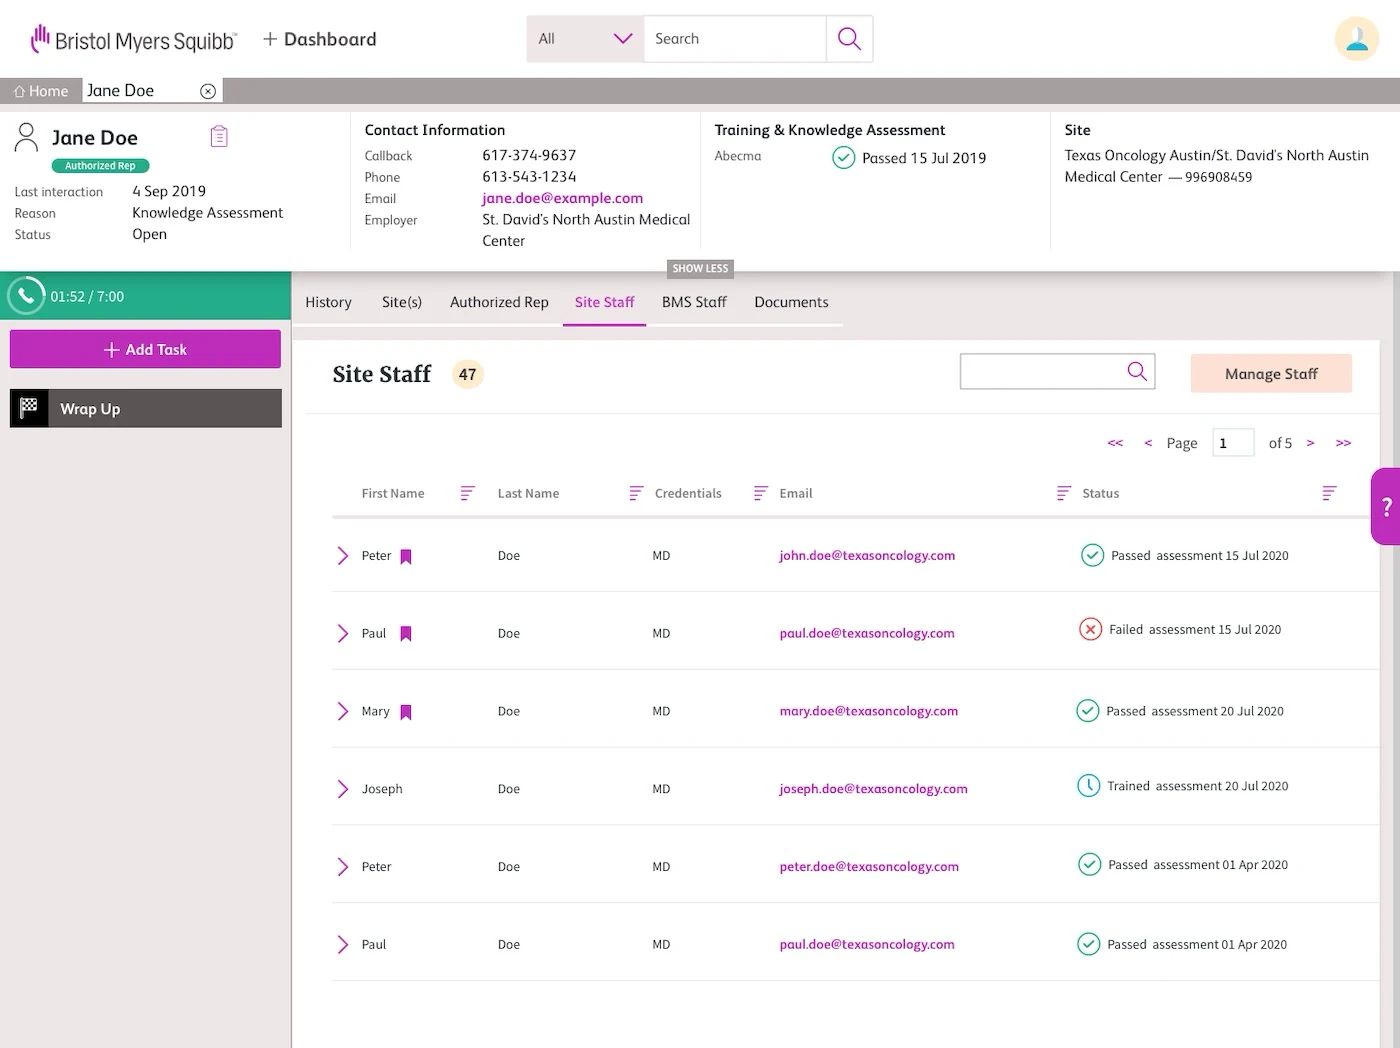1400x1048 pixels.
Task: Switch to the History tab
Action: [x=328, y=302]
